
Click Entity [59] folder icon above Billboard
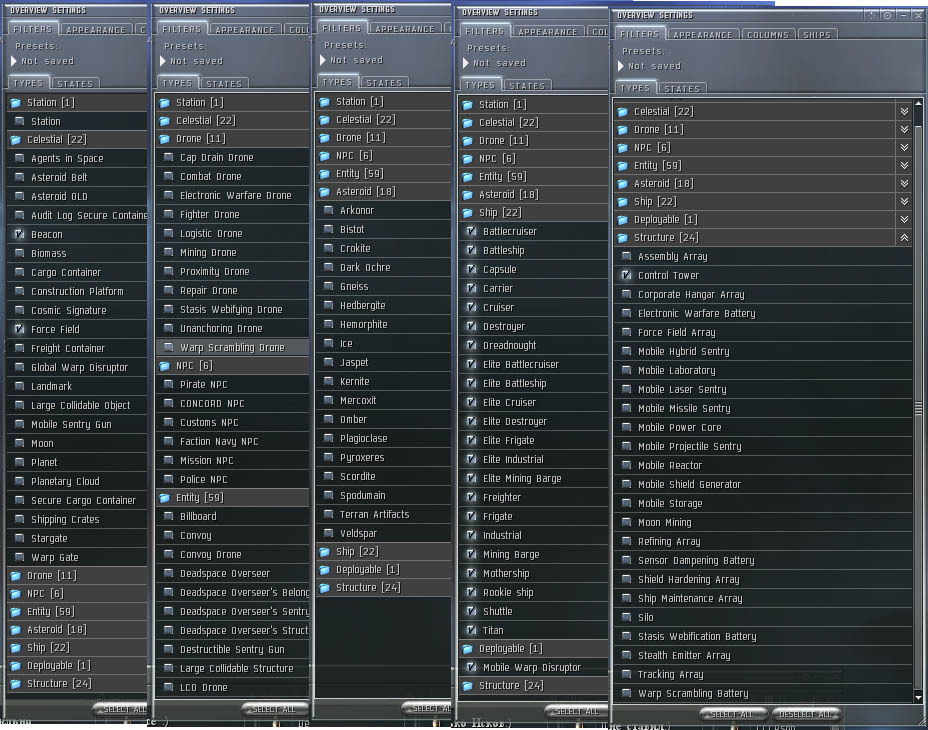click(165, 498)
